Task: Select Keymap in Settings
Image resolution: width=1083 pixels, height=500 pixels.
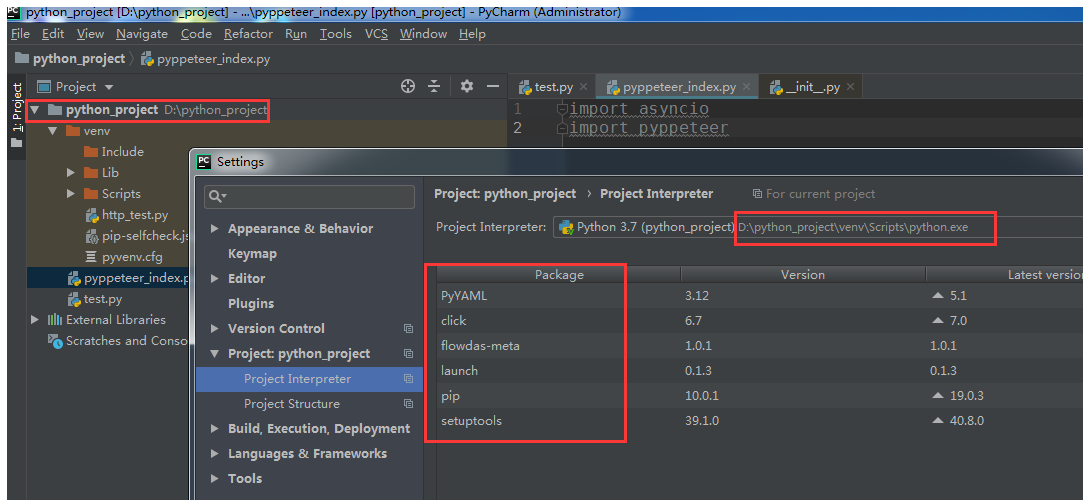Action: (252, 254)
